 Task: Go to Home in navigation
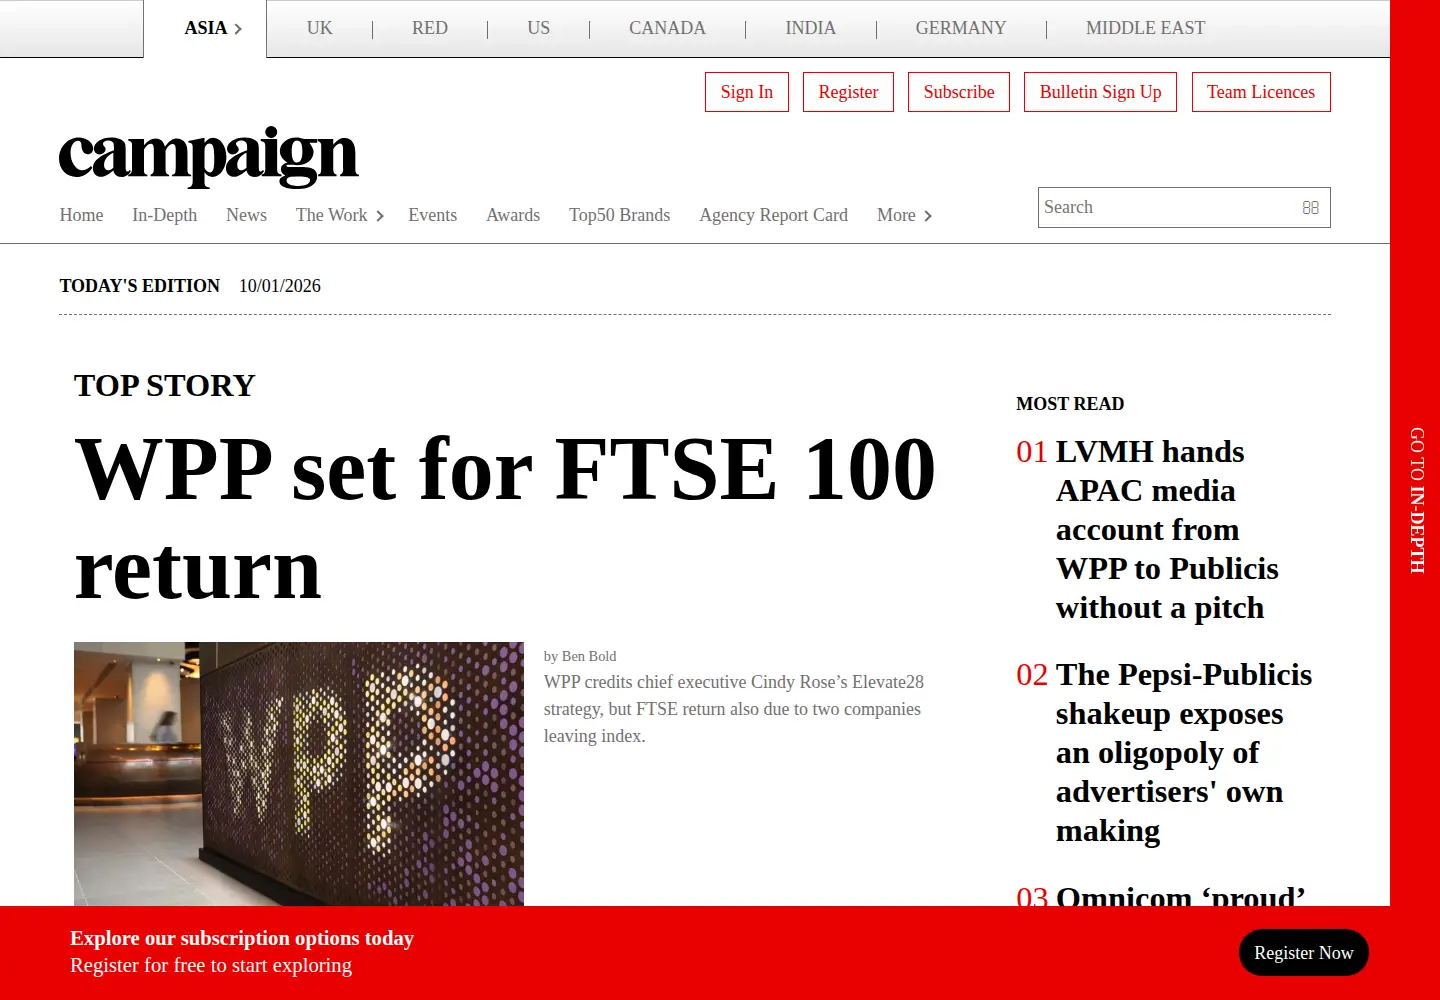click(x=81, y=215)
